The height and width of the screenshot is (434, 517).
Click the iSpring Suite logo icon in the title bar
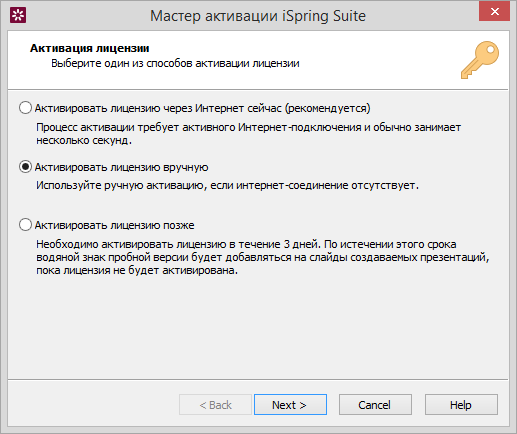click(18, 15)
